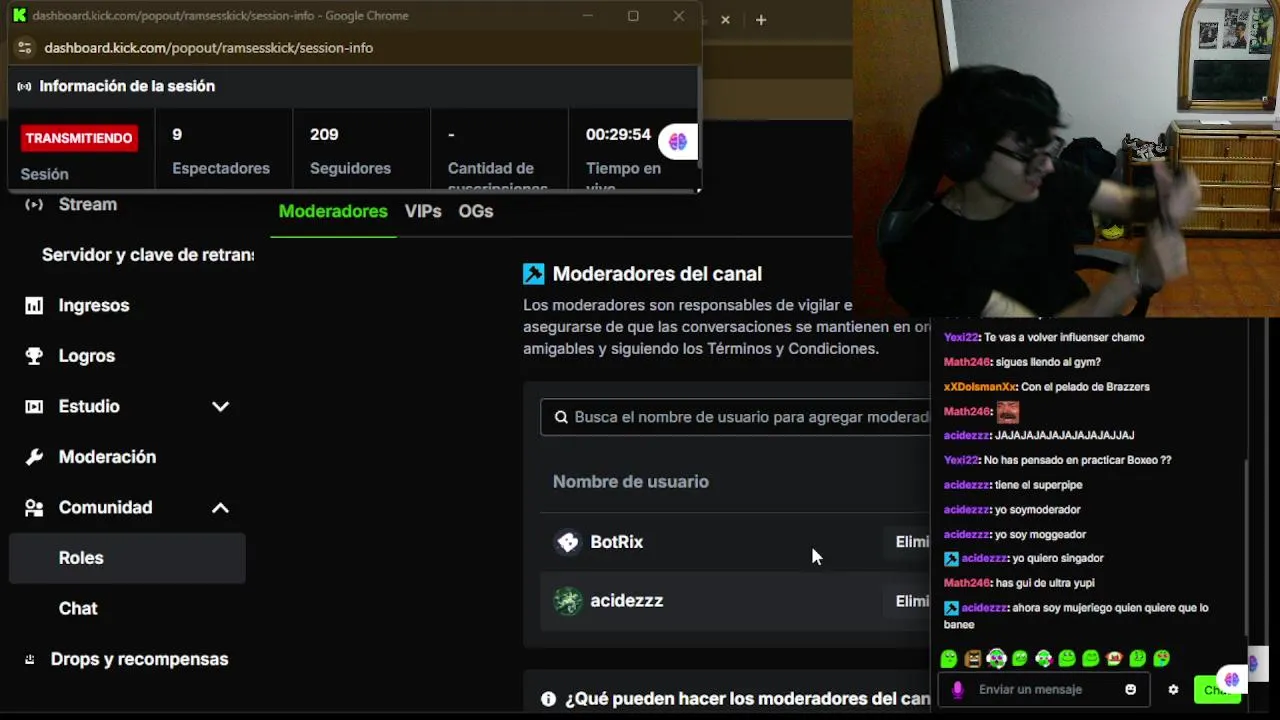Image resolution: width=1280 pixels, height=720 pixels.
Task: Click hammer icon beside Moderadores del canal
Action: (x=534, y=274)
